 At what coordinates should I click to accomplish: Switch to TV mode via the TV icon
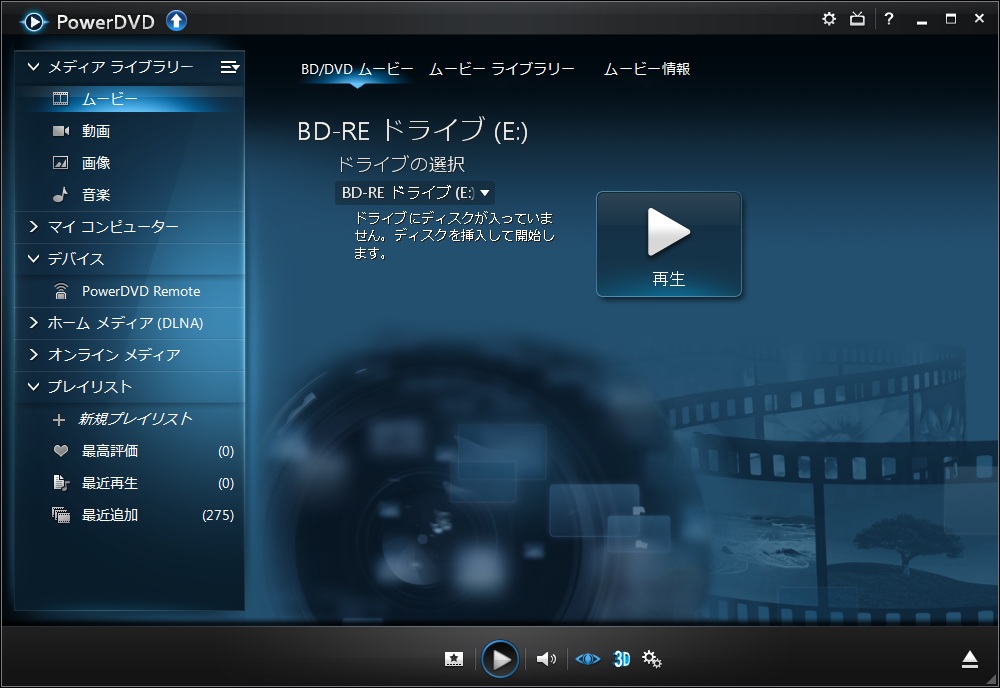(856, 17)
